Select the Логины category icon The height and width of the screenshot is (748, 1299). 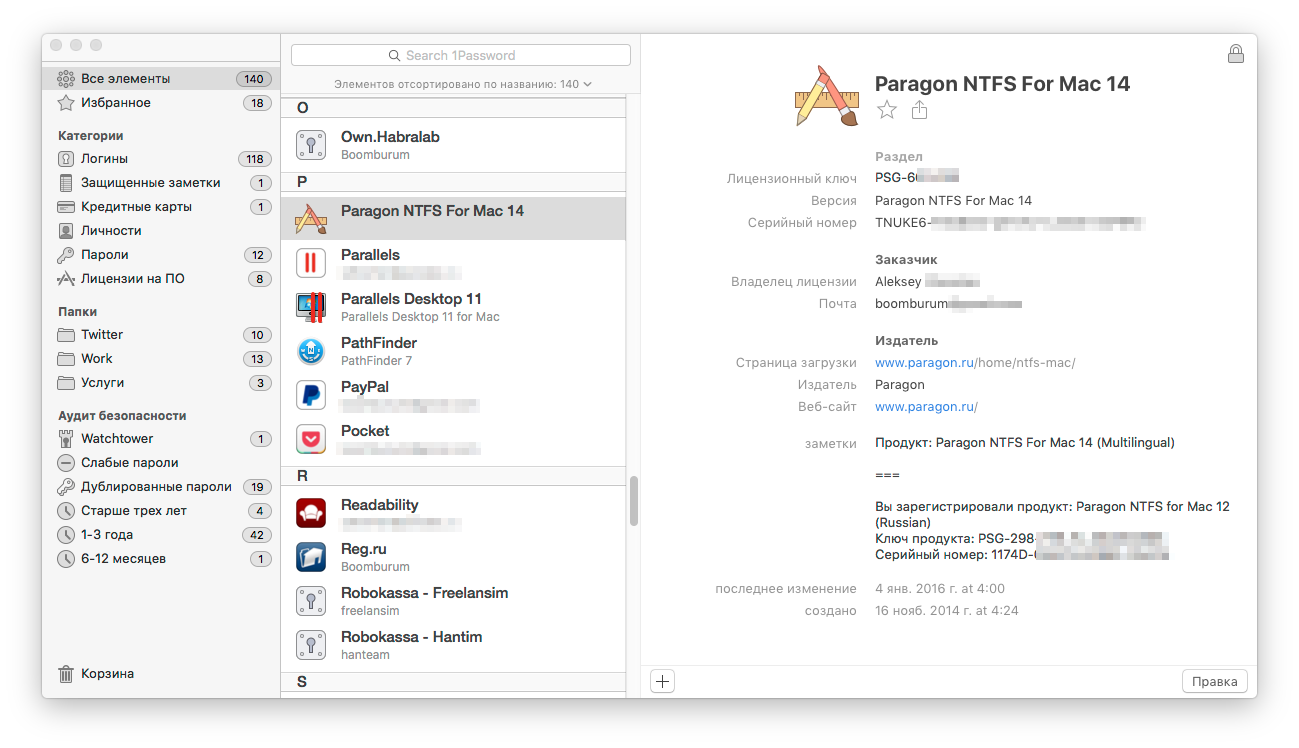point(66,159)
